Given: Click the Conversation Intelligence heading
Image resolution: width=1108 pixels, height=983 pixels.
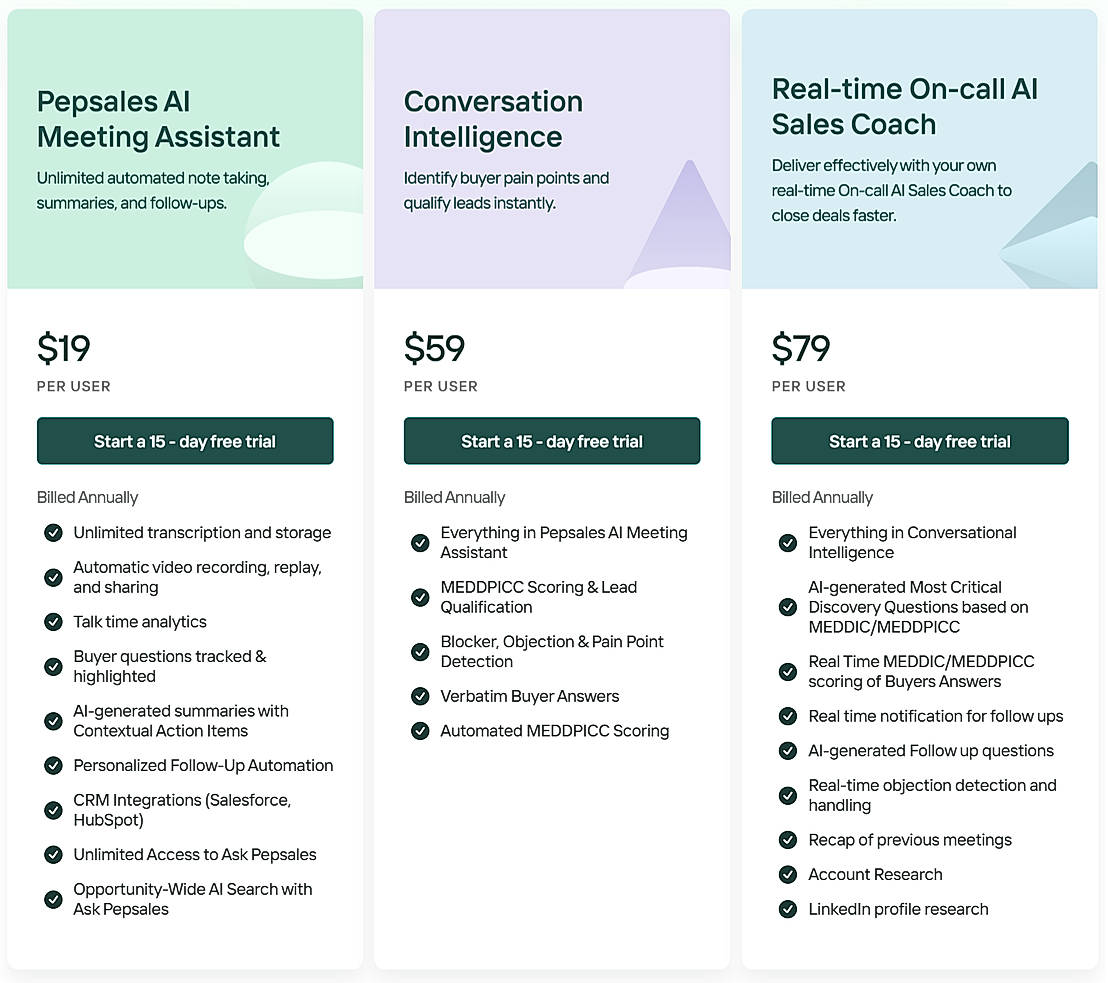Looking at the screenshot, I should (493, 119).
